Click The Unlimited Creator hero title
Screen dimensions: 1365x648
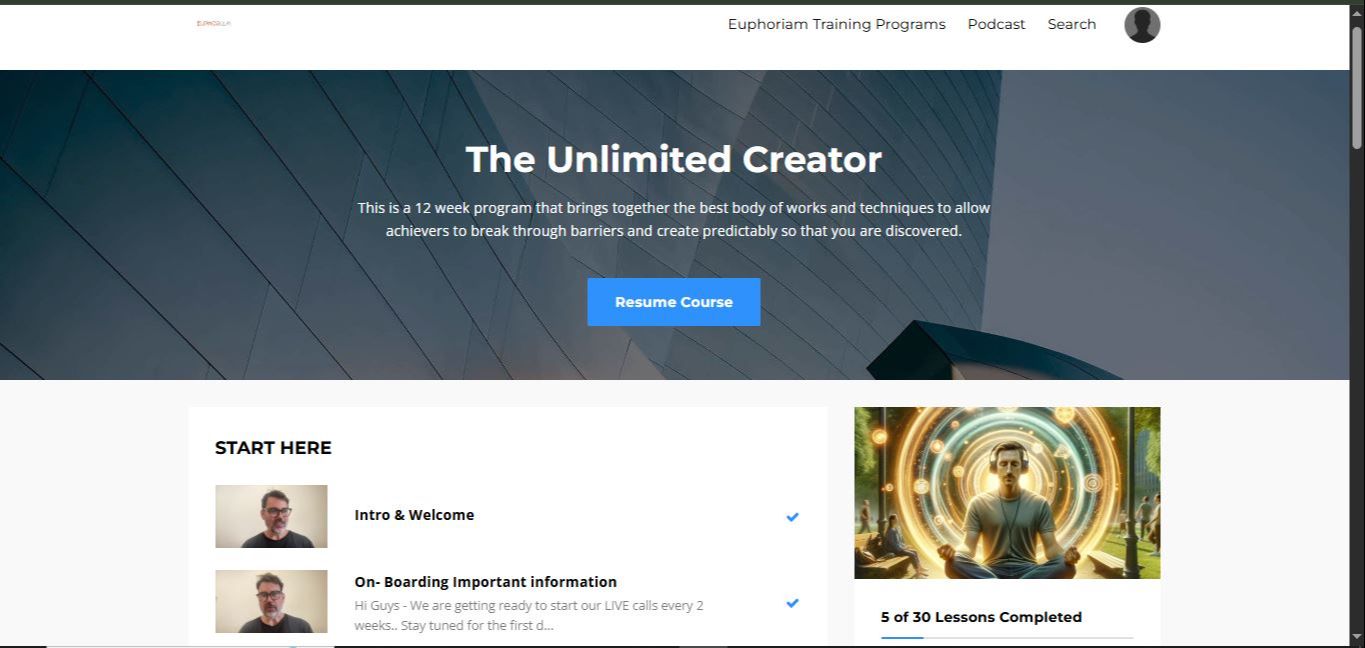coord(674,160)
